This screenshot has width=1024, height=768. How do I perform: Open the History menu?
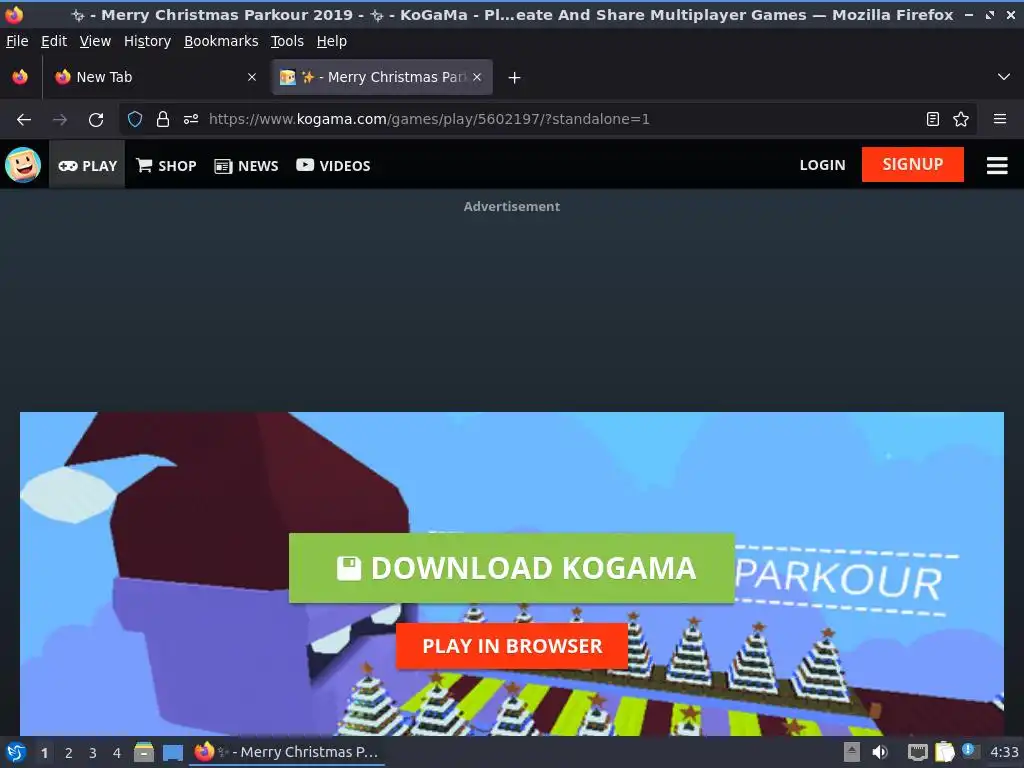click(147, 41)
